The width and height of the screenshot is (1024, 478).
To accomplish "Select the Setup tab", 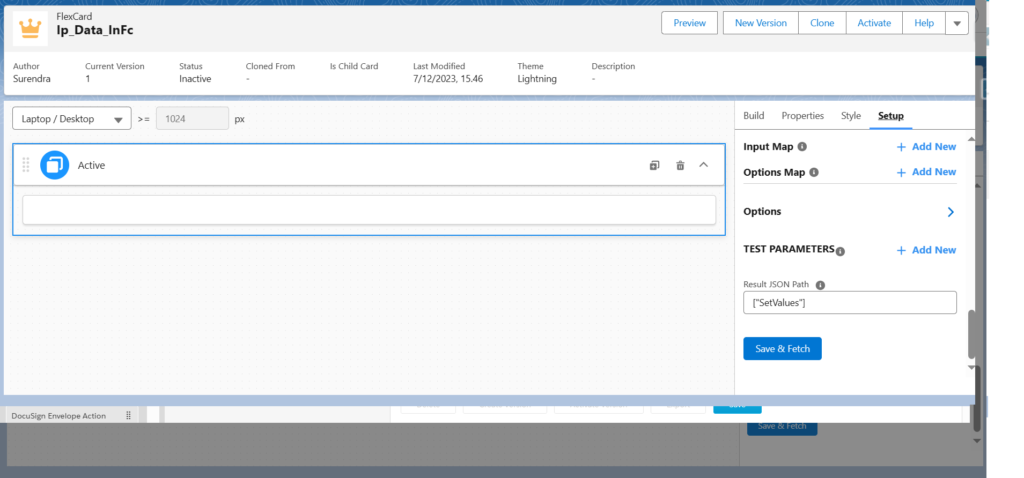I will (x=891, y=116).
